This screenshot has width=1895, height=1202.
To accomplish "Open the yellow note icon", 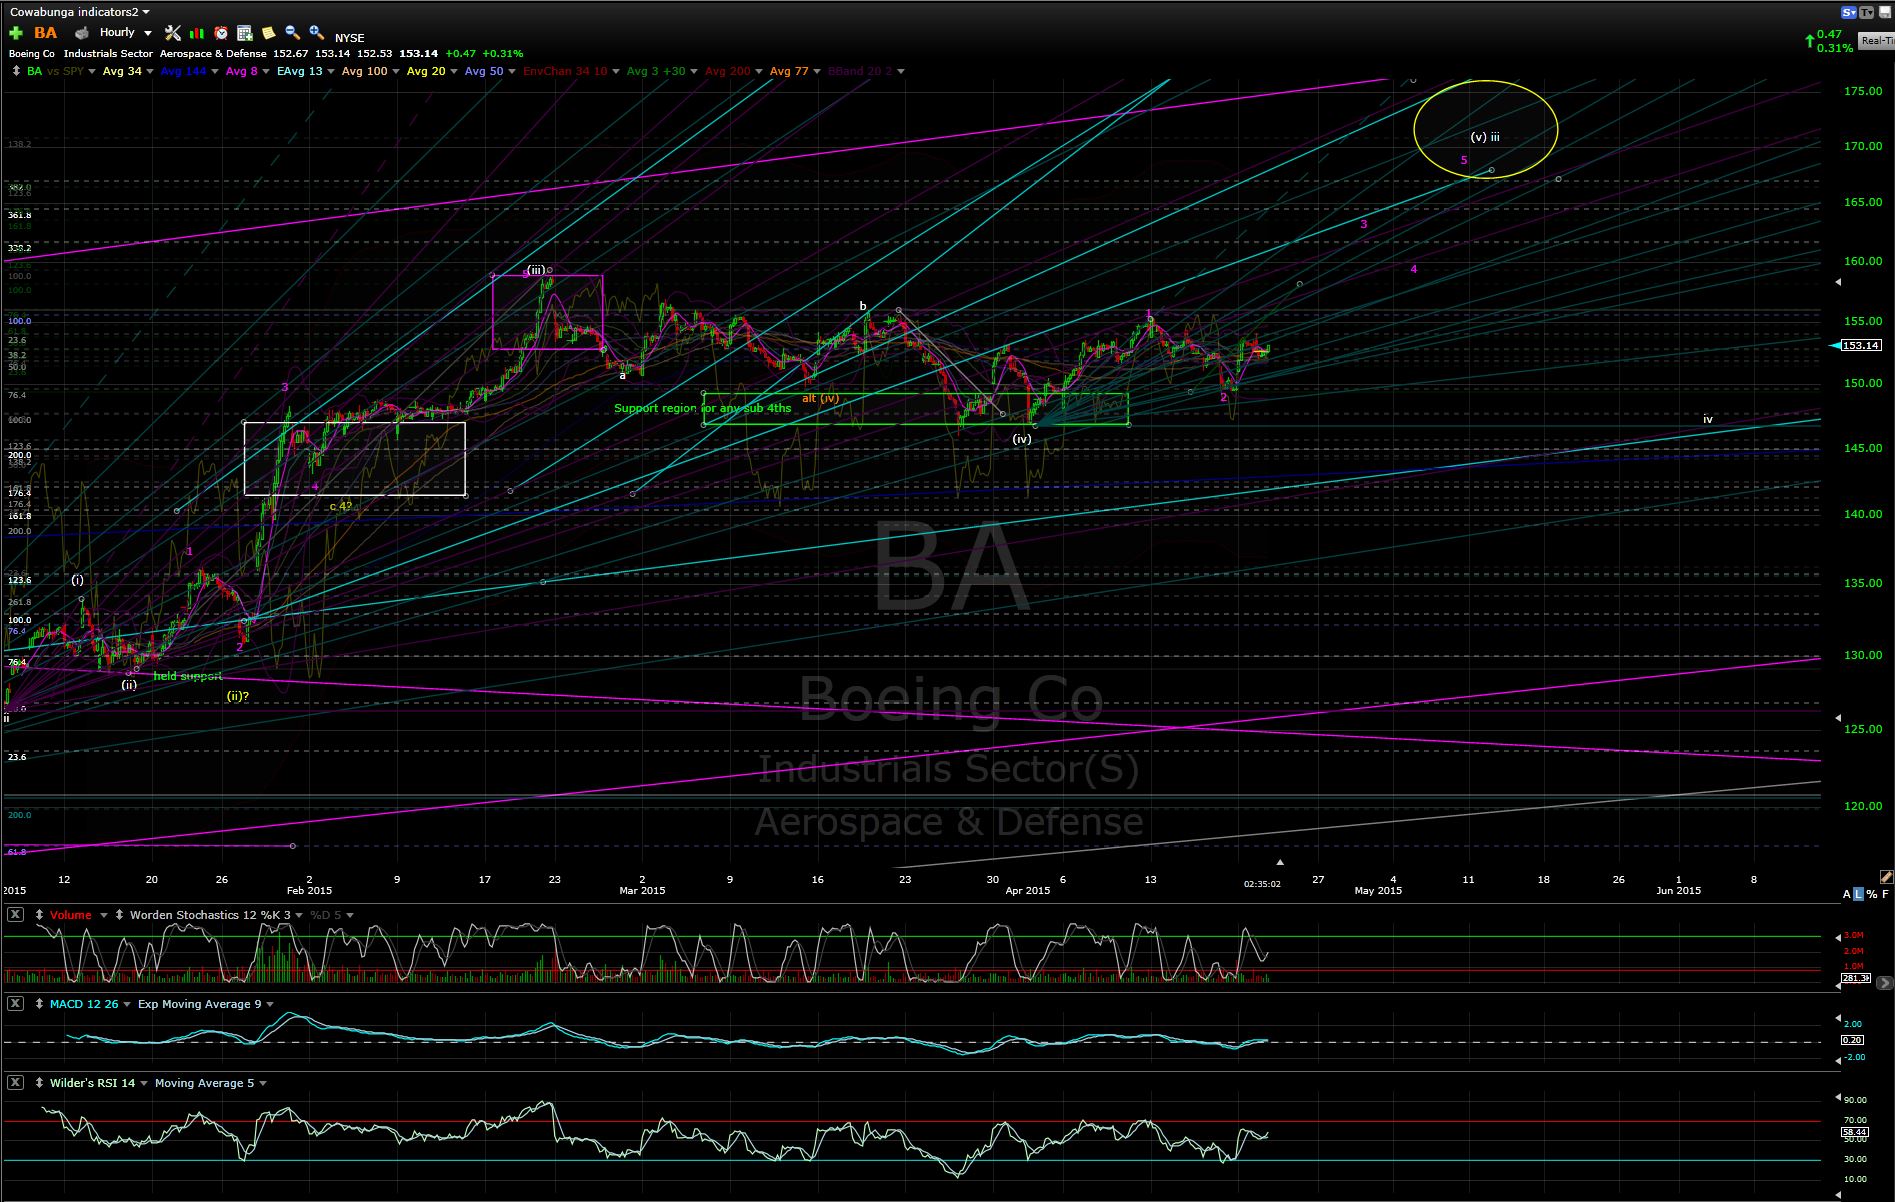I will coord(269,33).
